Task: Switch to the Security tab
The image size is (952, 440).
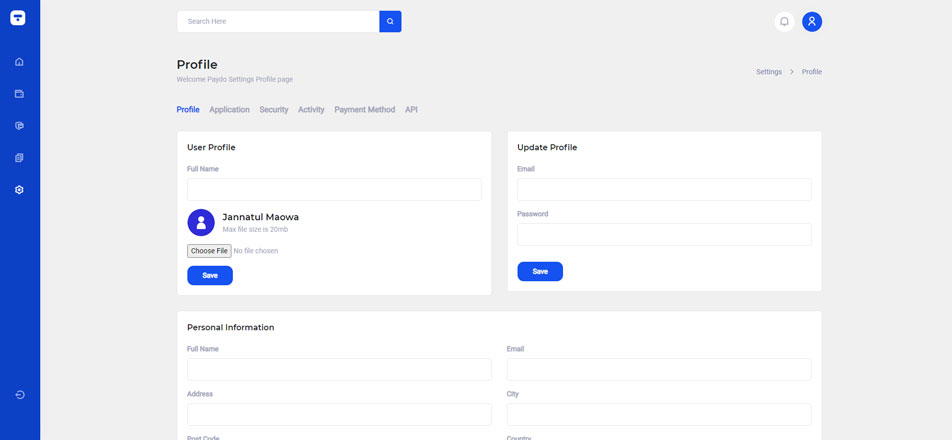Action: (274, 110)
